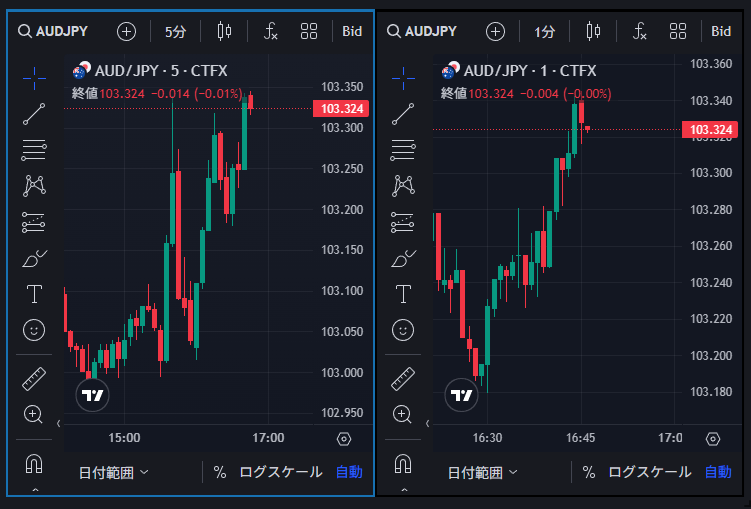Click the zoom in tool in left chart
The height and width of the screenshot is (509, 751).
pos(34,414)
